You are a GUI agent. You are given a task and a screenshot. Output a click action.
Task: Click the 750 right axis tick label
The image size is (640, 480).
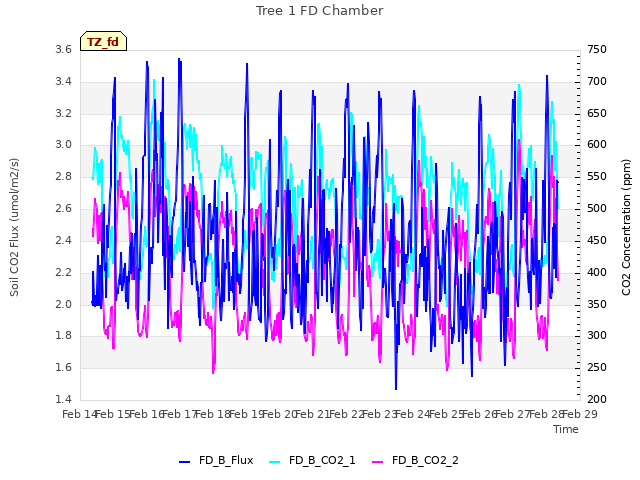(597, 49)
